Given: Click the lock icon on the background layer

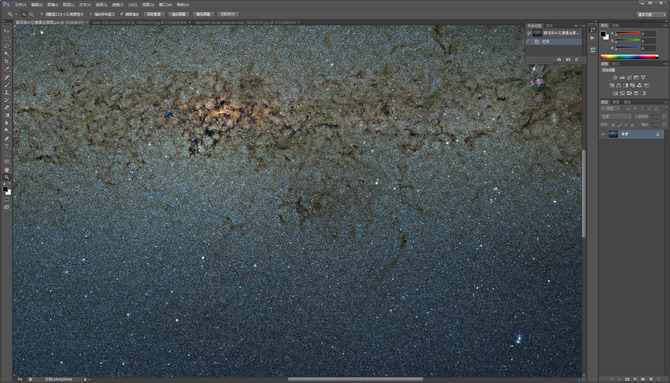Looking at the screenshot, I should tap(658, 134).
